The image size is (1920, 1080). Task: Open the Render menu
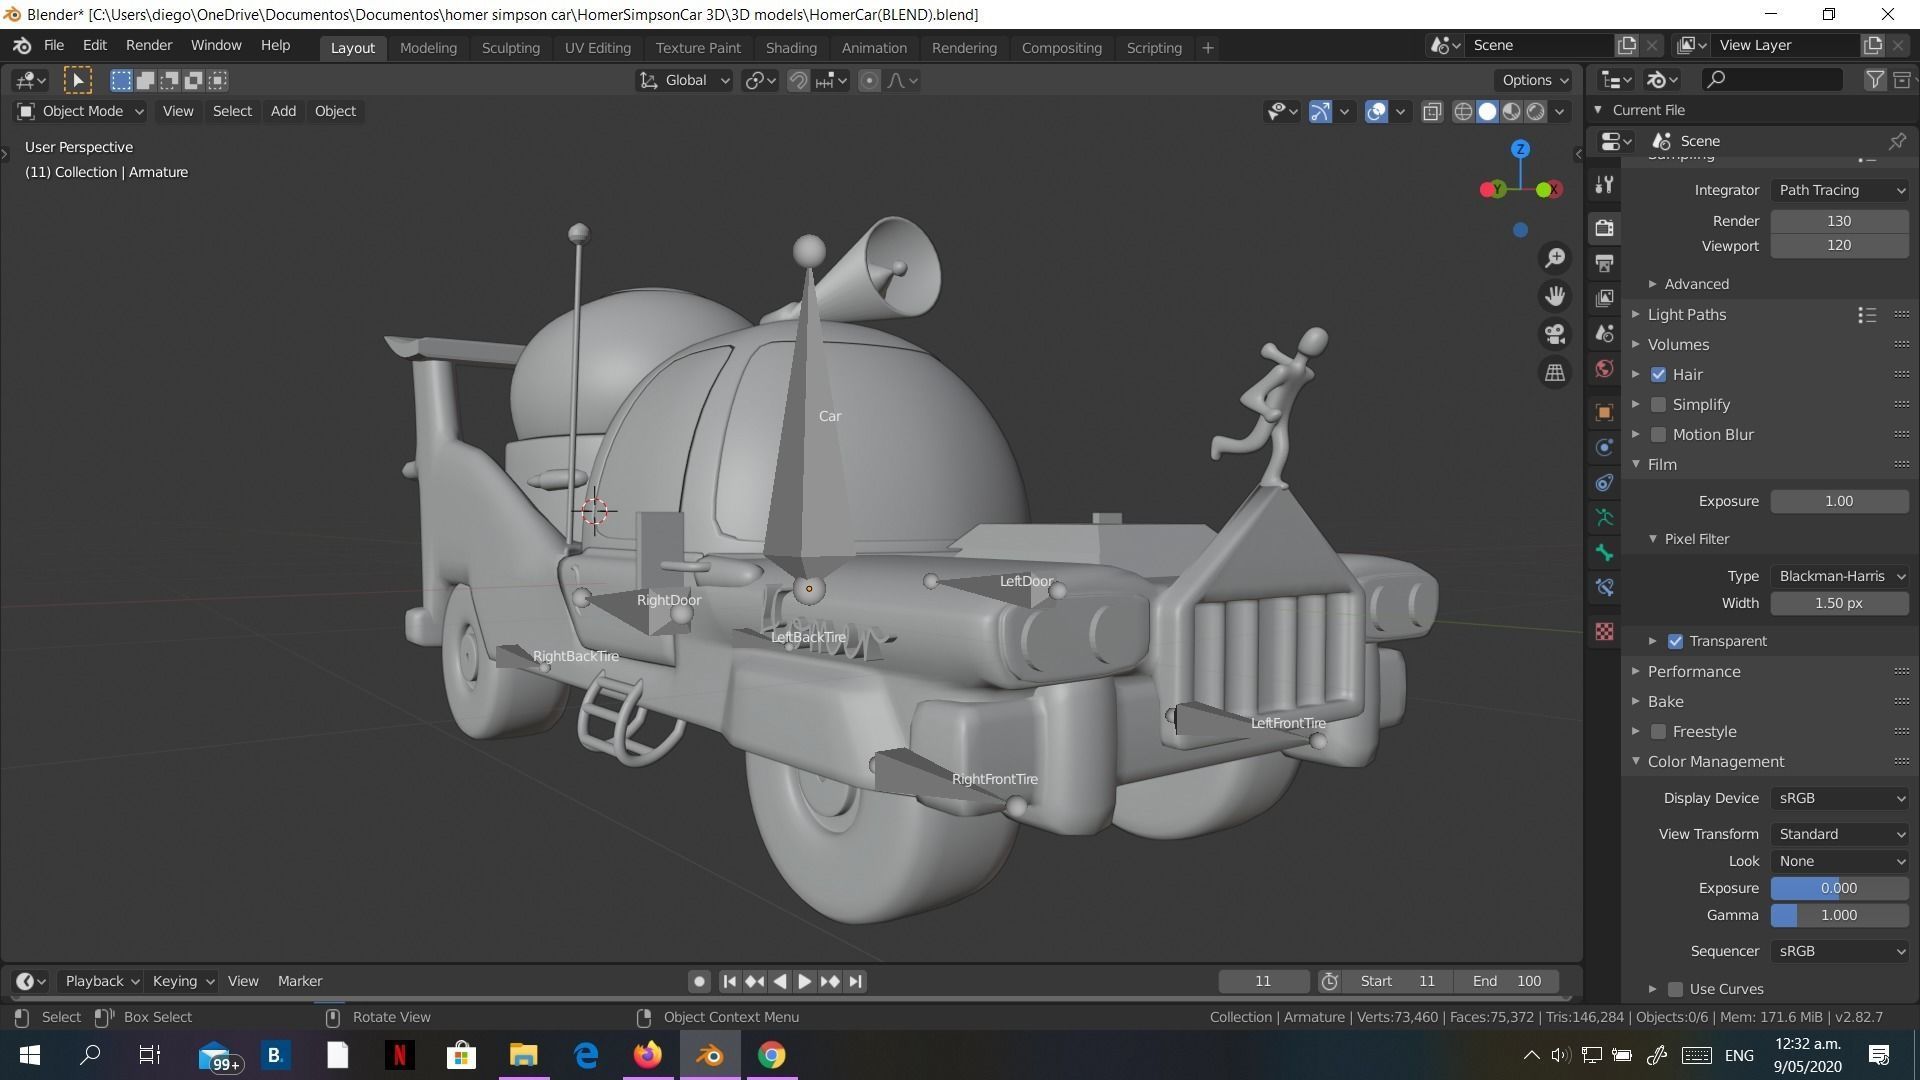(149, 46)
